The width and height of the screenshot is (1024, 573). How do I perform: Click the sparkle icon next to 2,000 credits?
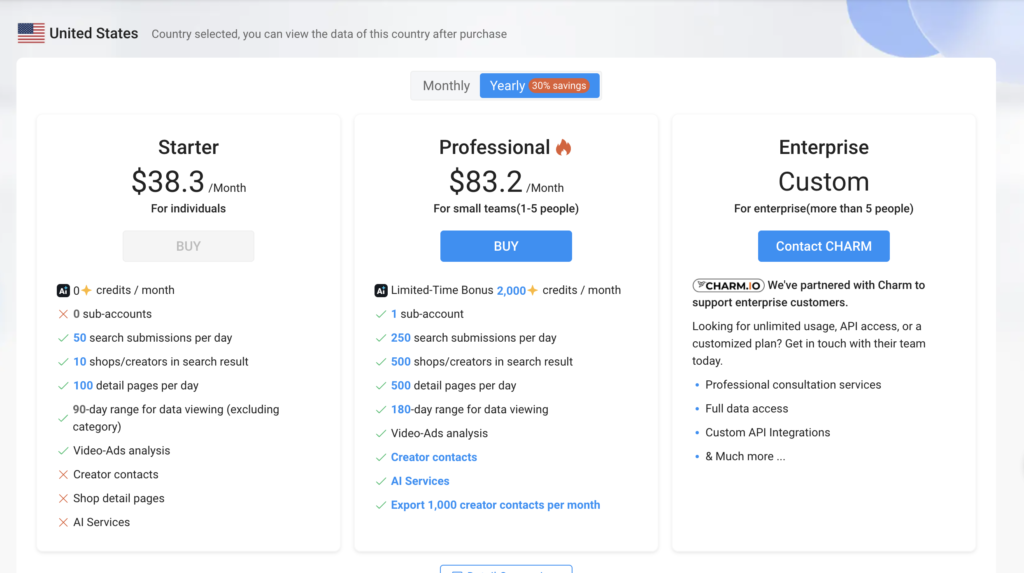click(533, 290)
